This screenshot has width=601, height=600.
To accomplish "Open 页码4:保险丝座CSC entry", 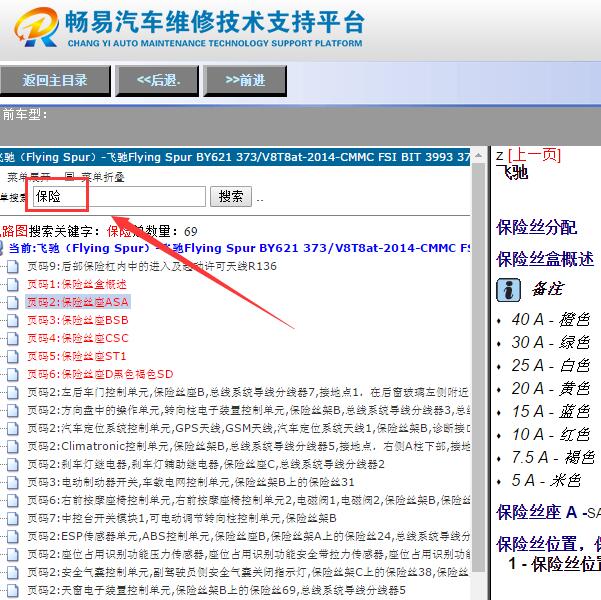I will click(x=78, y=338).
